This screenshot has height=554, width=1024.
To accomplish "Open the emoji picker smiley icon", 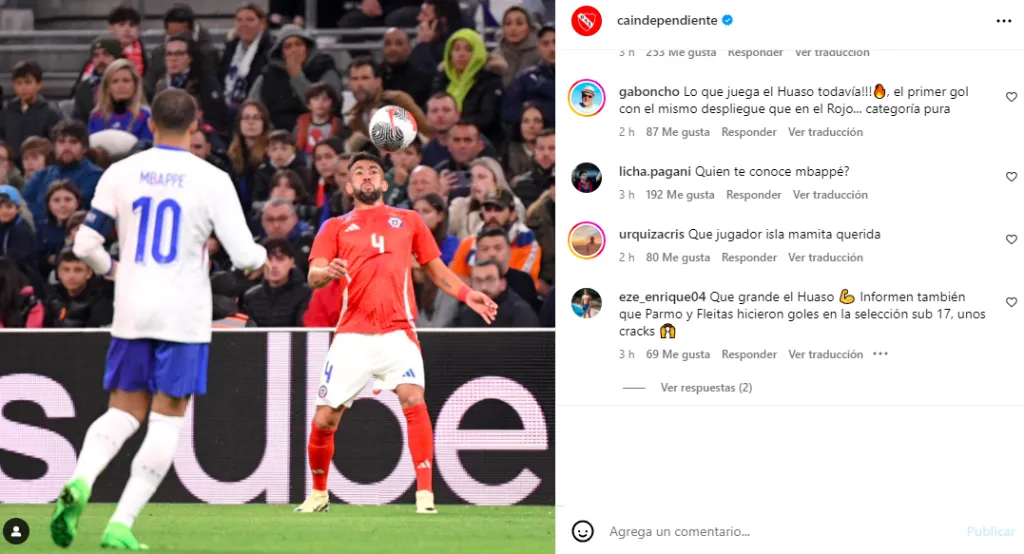I will (583, 531).
